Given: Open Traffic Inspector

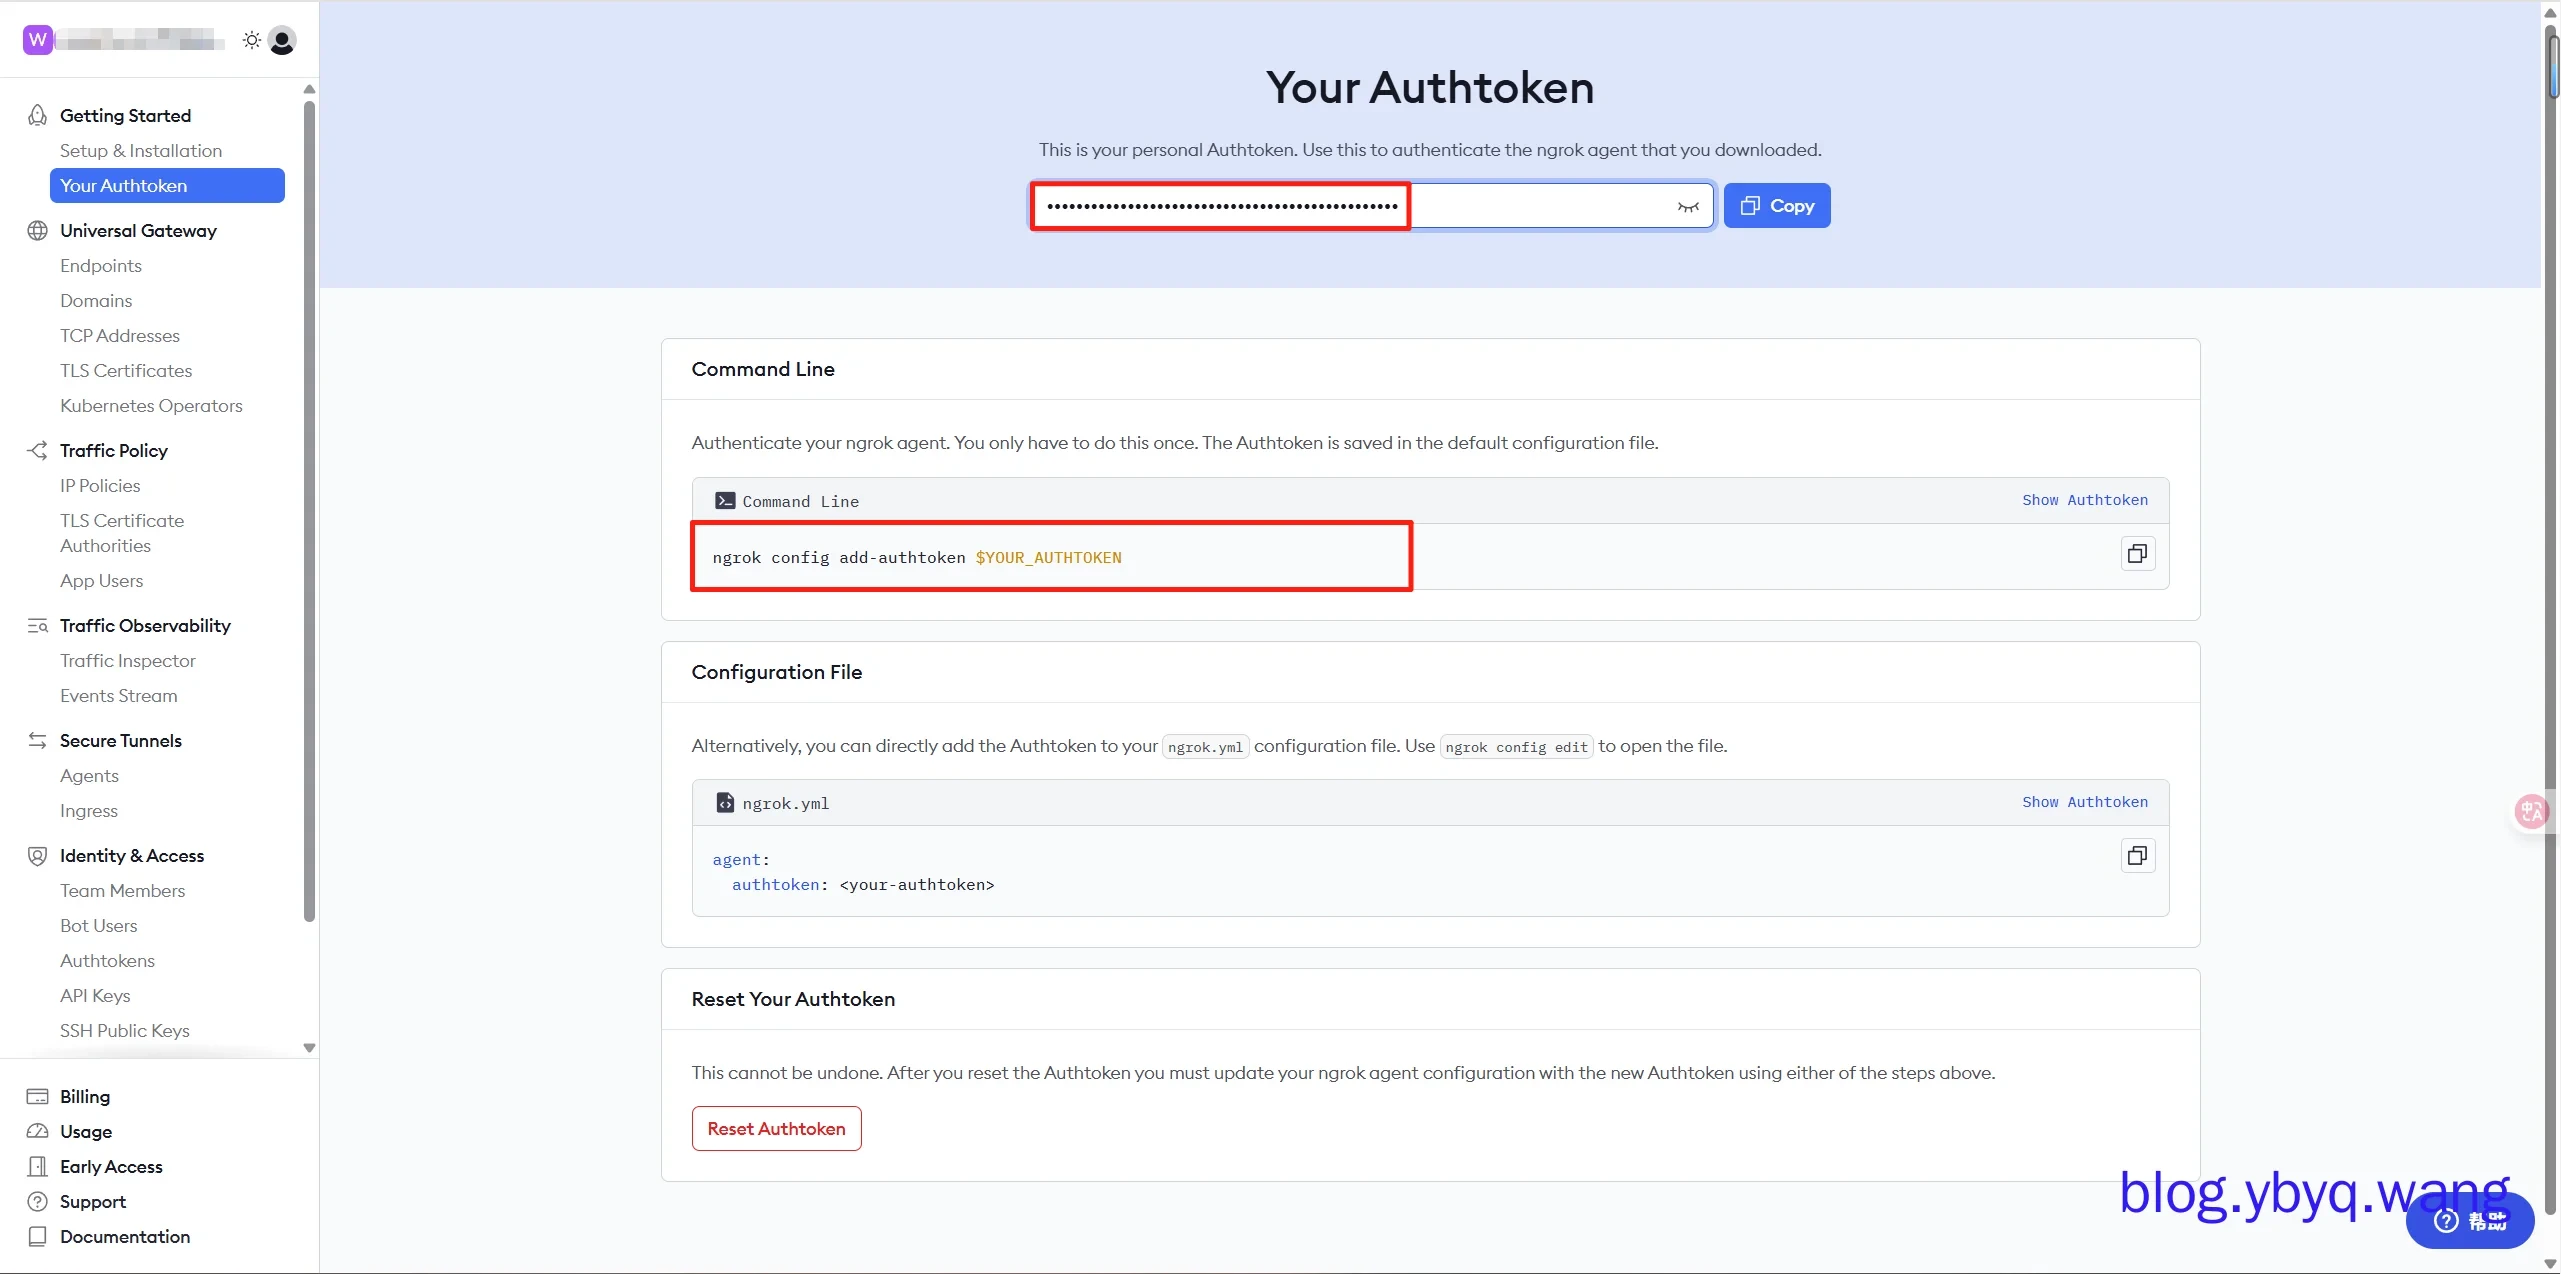Looking at the screenshot, I should (128, 660).
